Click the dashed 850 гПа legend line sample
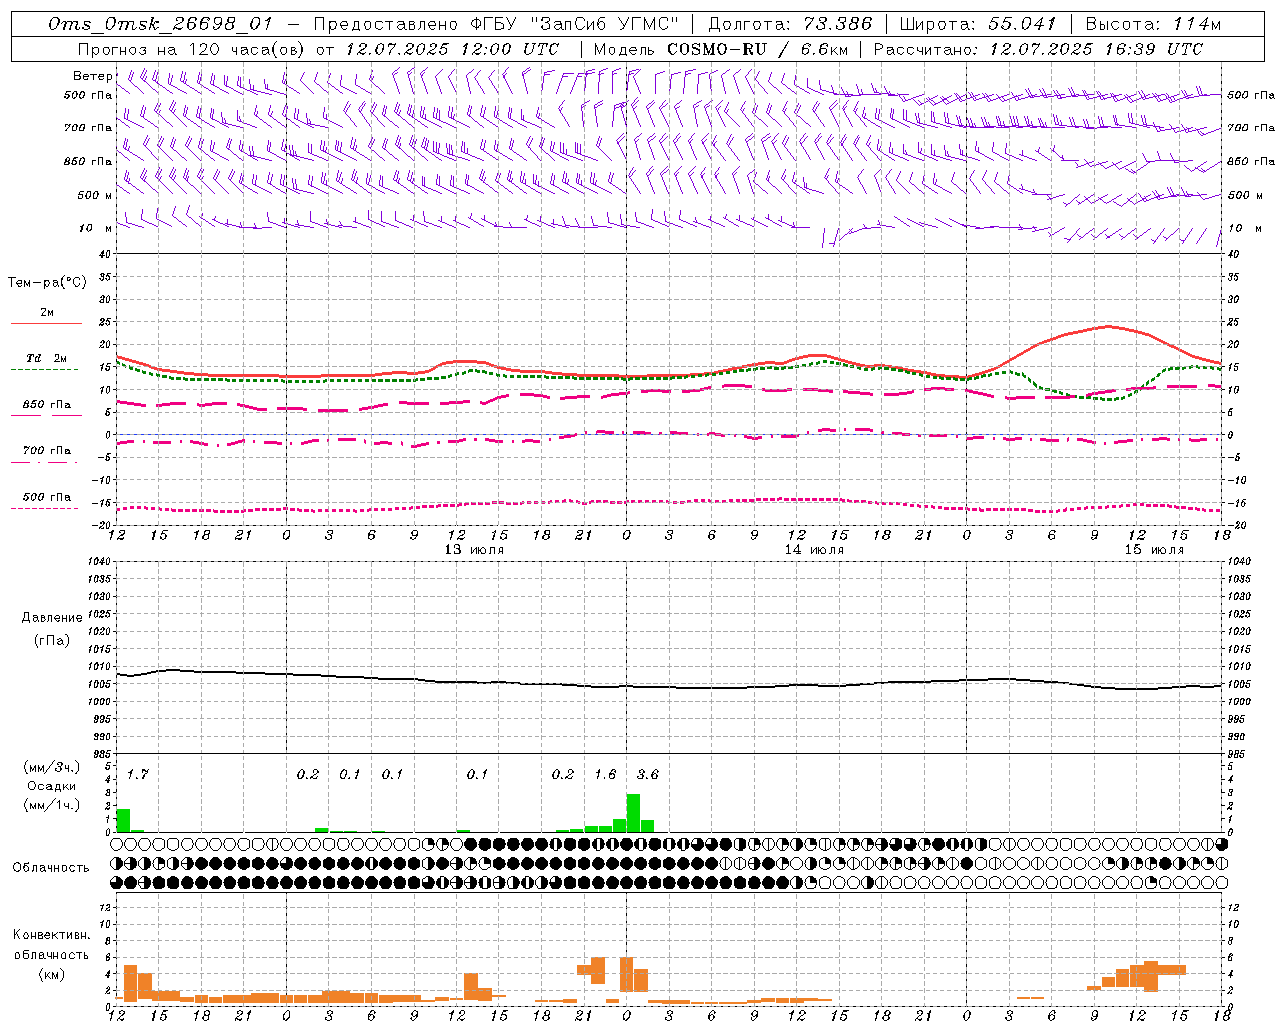 click(x=46, y=415)
